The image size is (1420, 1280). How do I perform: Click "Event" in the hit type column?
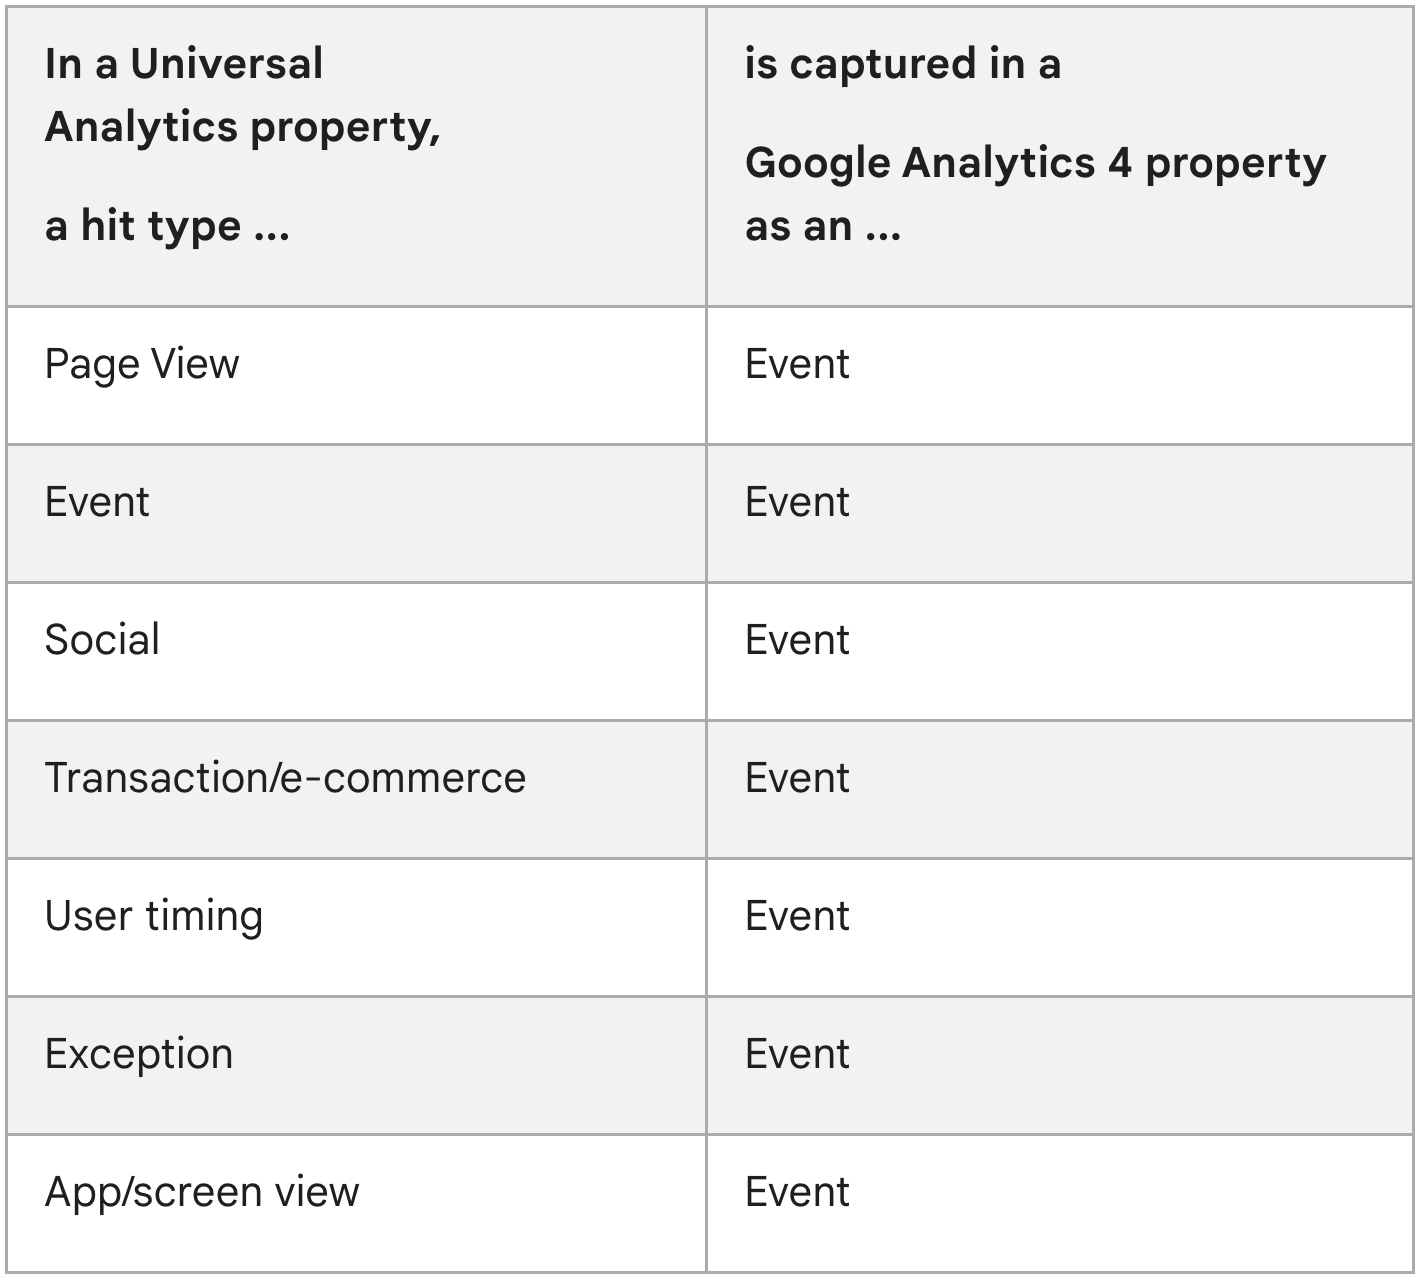tap(97, 502)
